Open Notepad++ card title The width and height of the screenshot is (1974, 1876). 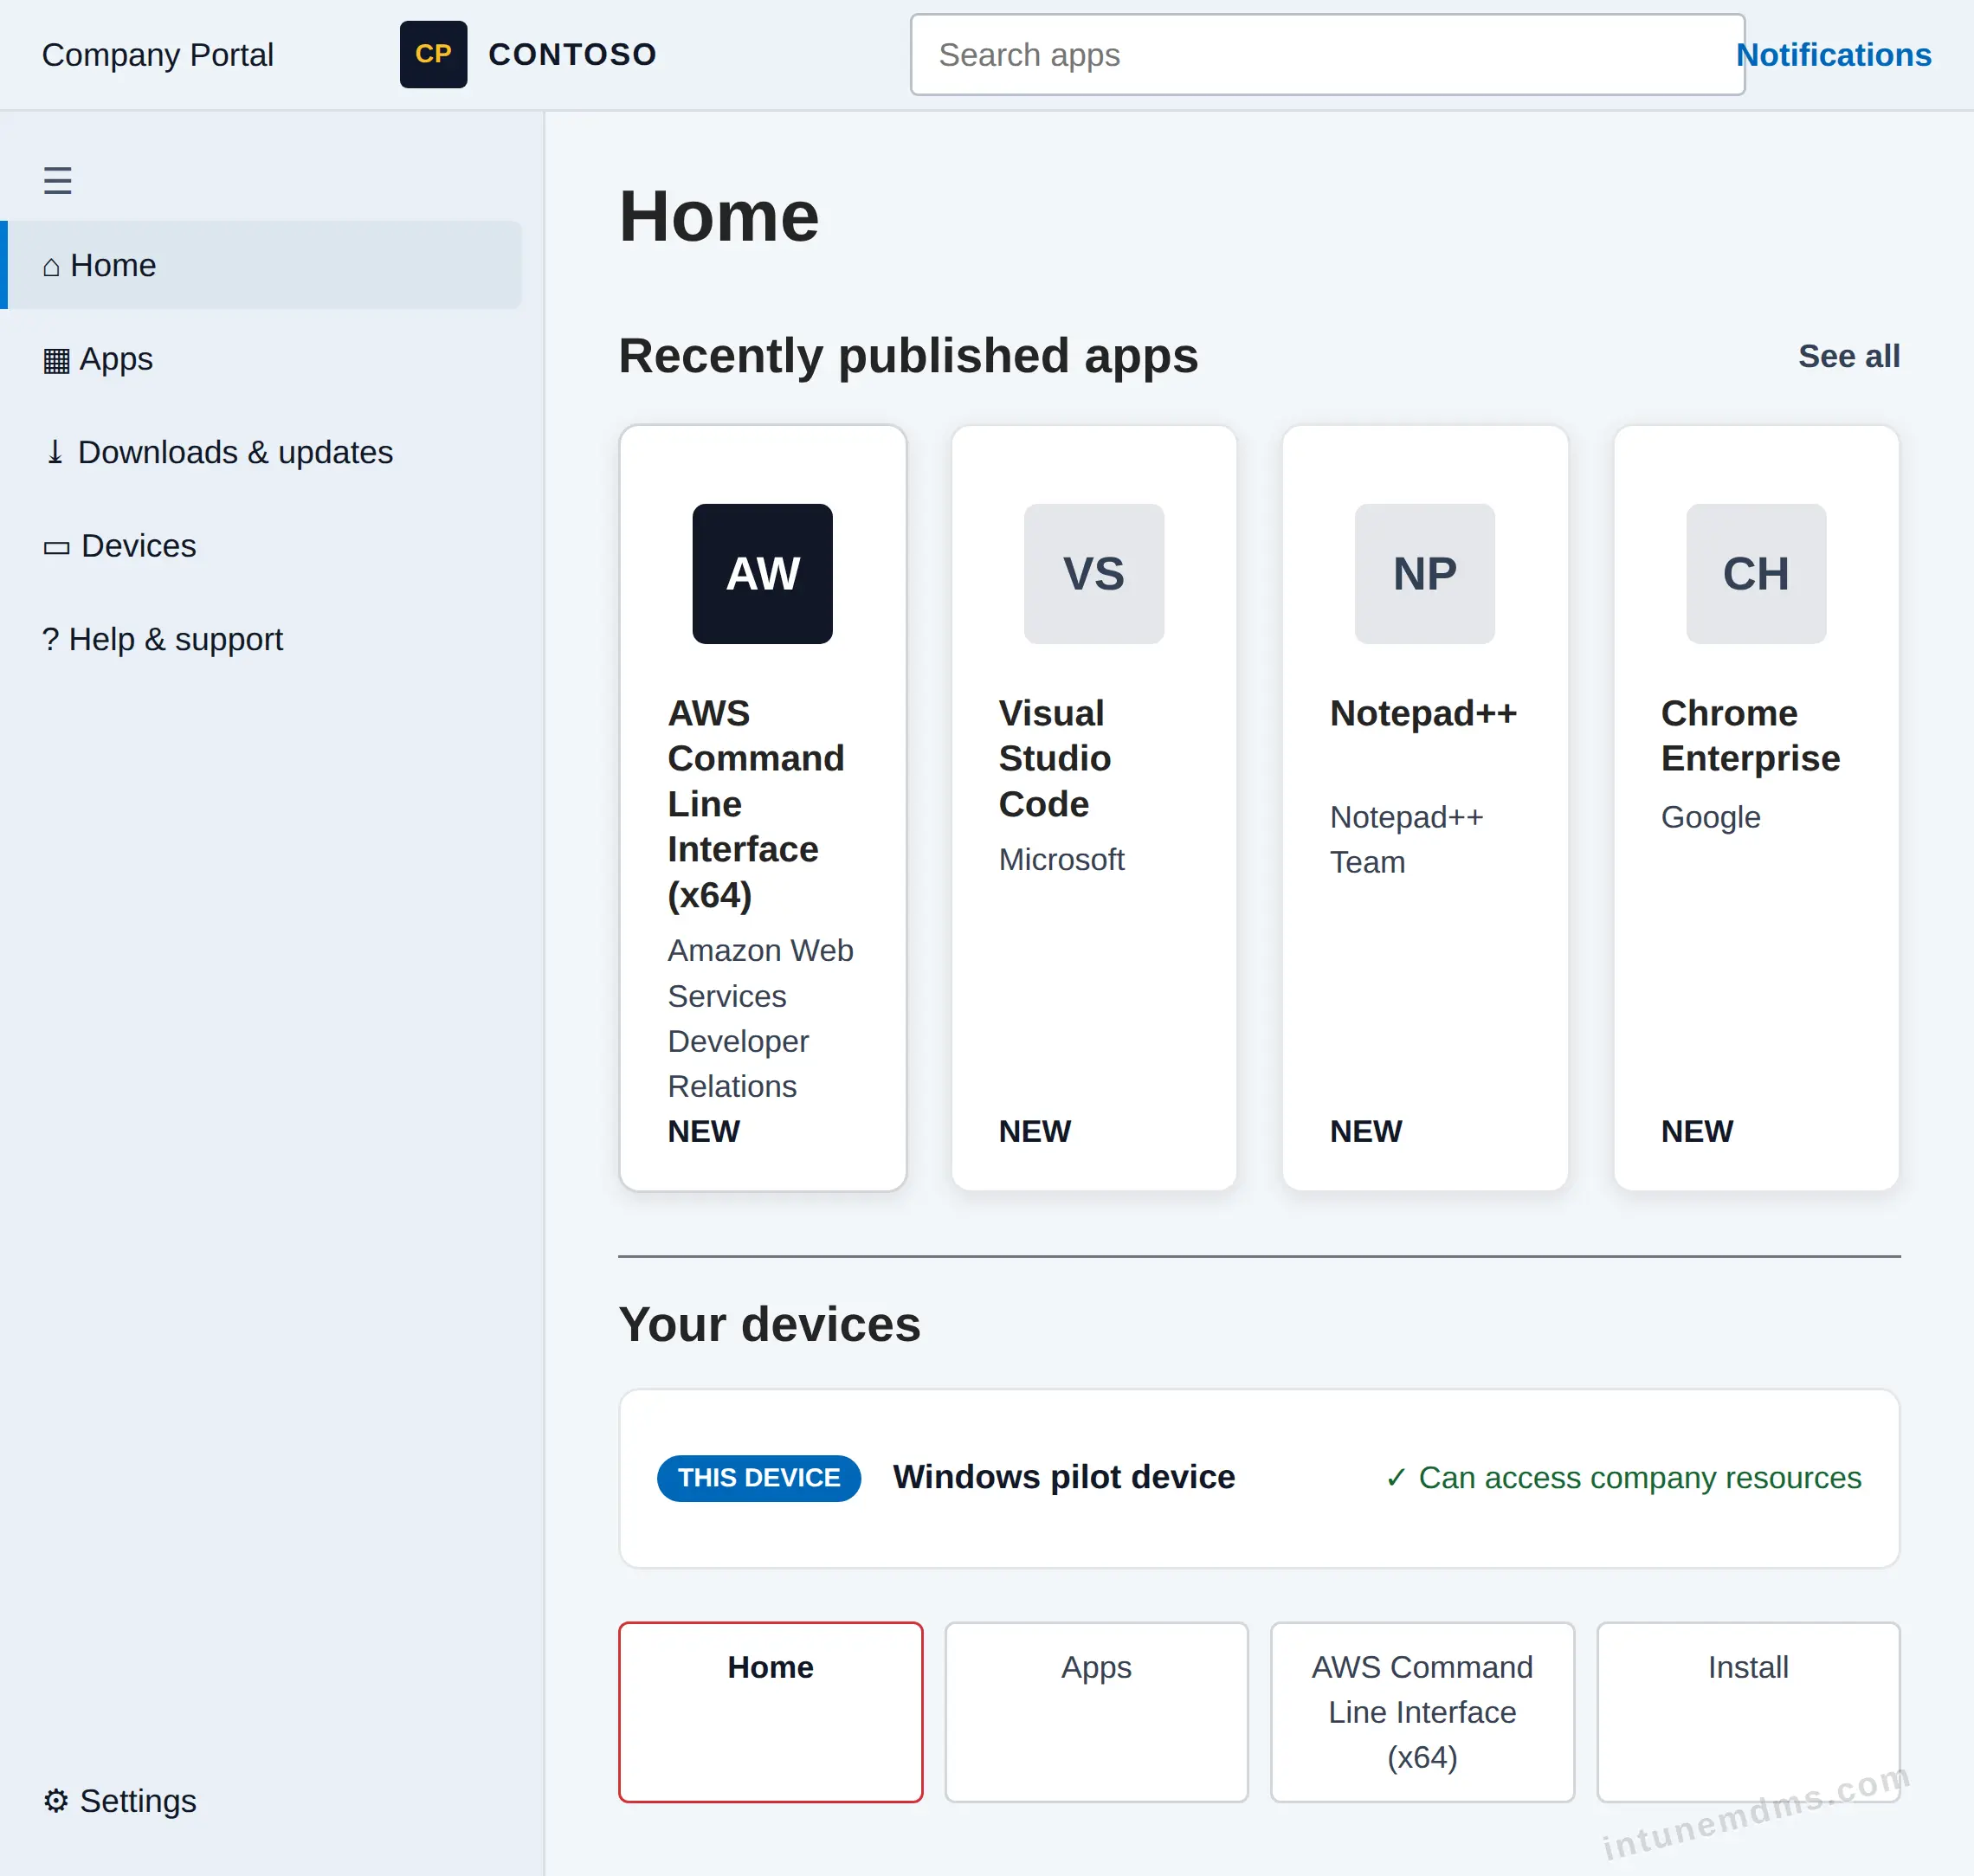[x=1423, y=713]
